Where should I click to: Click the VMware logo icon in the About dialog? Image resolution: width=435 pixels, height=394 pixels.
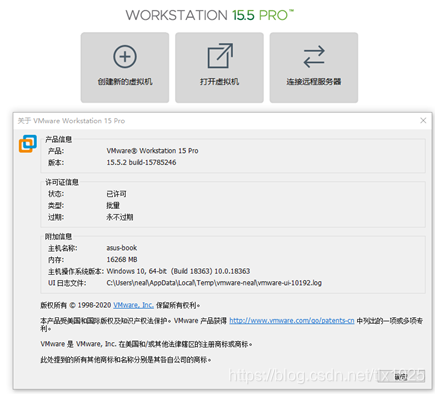28,144
